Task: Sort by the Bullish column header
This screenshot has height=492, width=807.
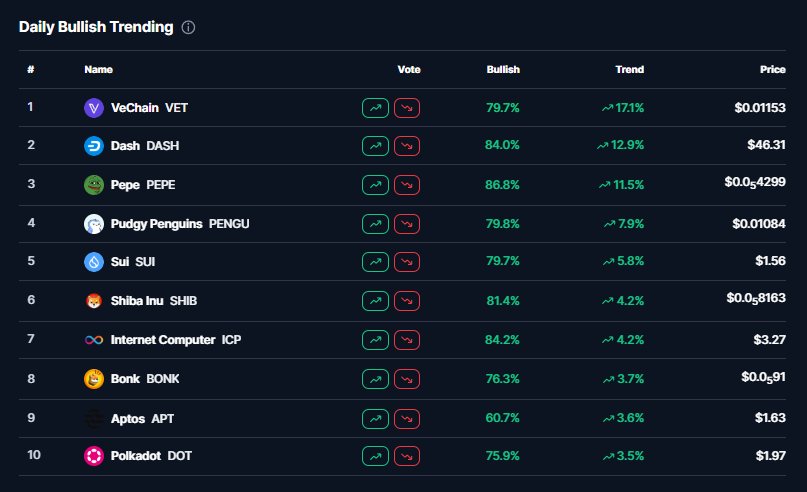Action: pyautogui.click(x=503, y=70)
